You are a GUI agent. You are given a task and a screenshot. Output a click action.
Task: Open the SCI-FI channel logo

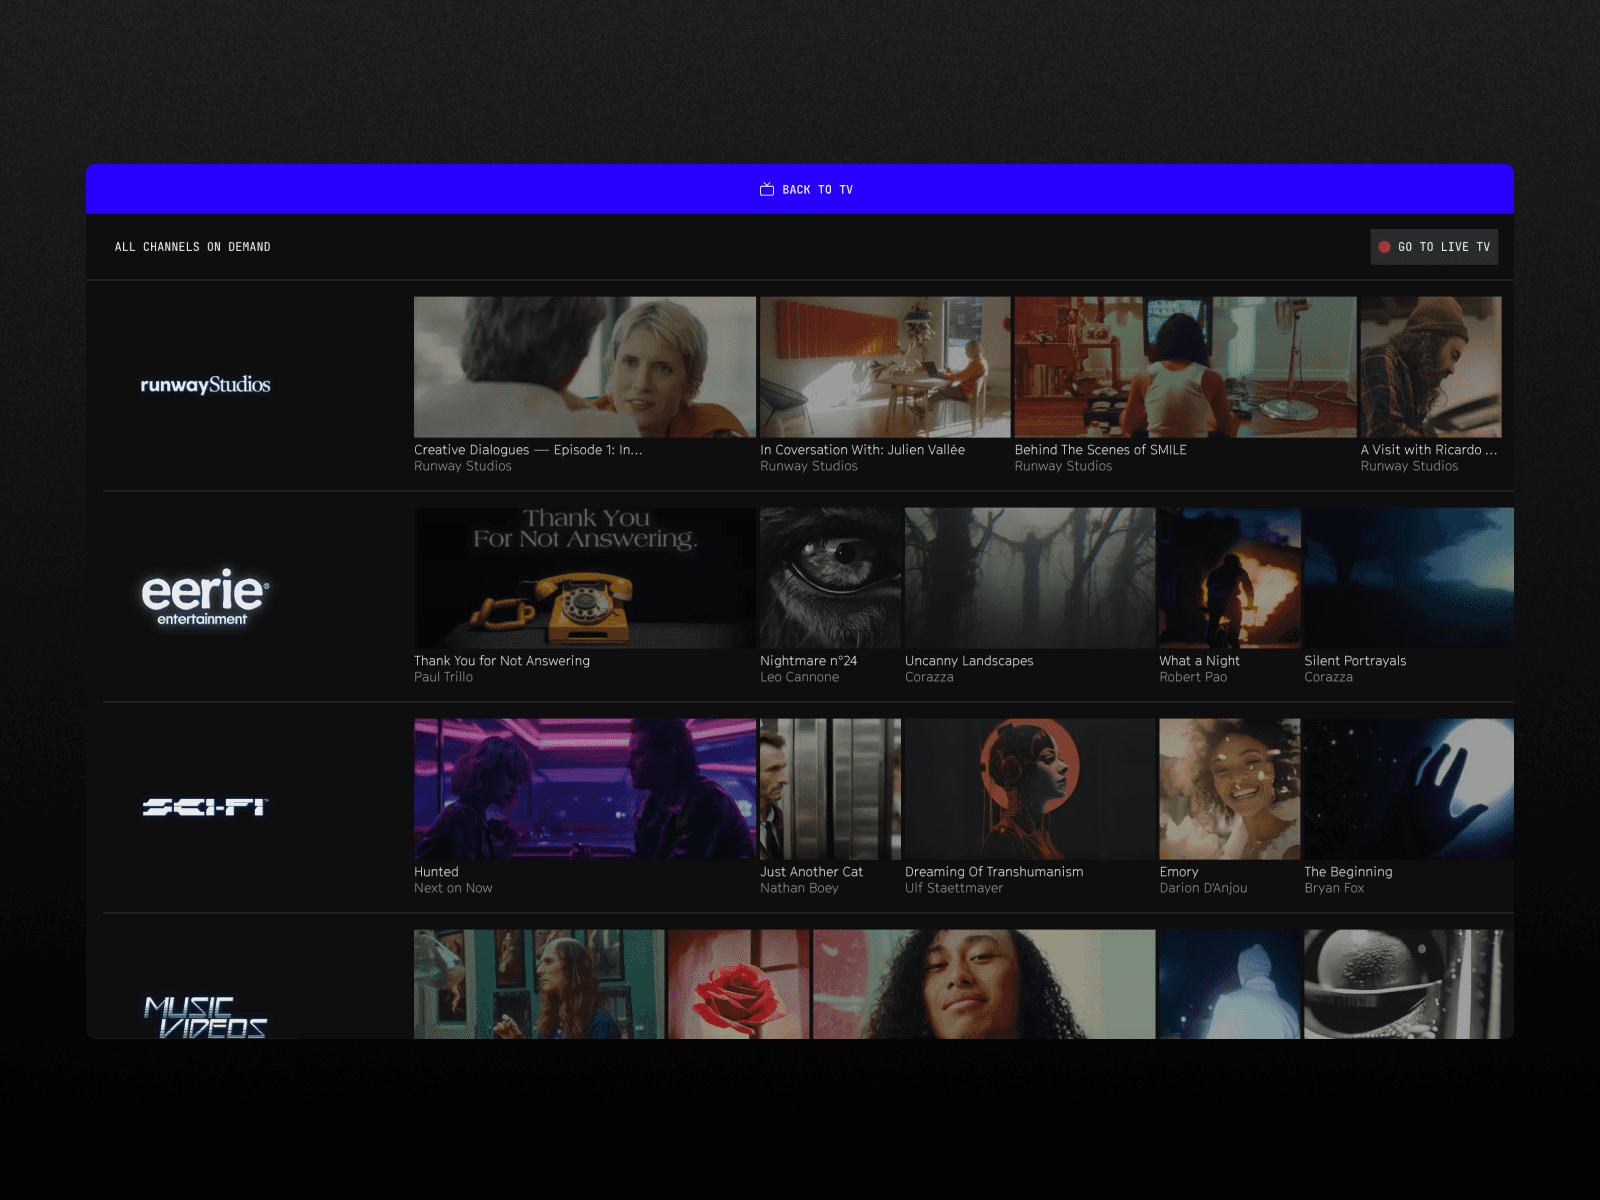pyautogui.click(x=205, y=807)
